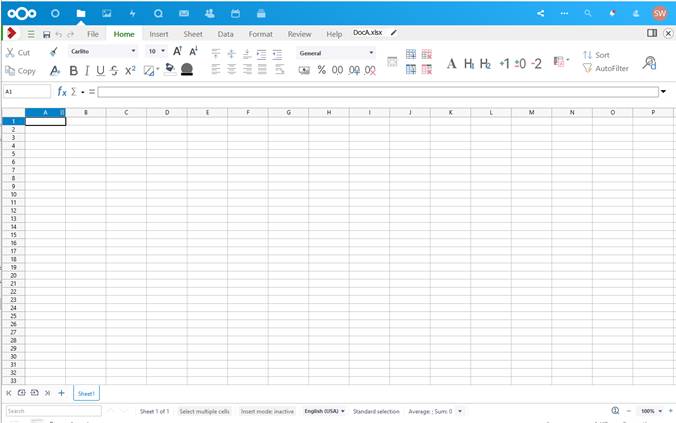Screen dimensions: 676x423
Task: Expand the Carlito font name dropdown
Action: click(133, 51)
